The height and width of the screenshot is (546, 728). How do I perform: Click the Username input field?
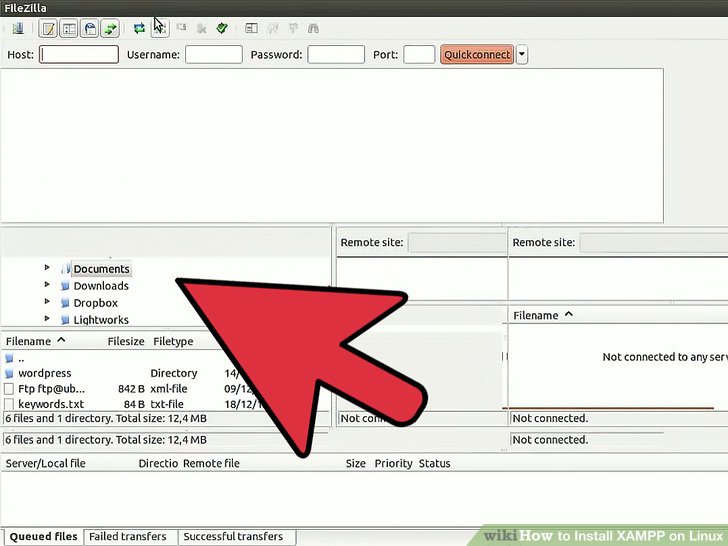[213, 55]
